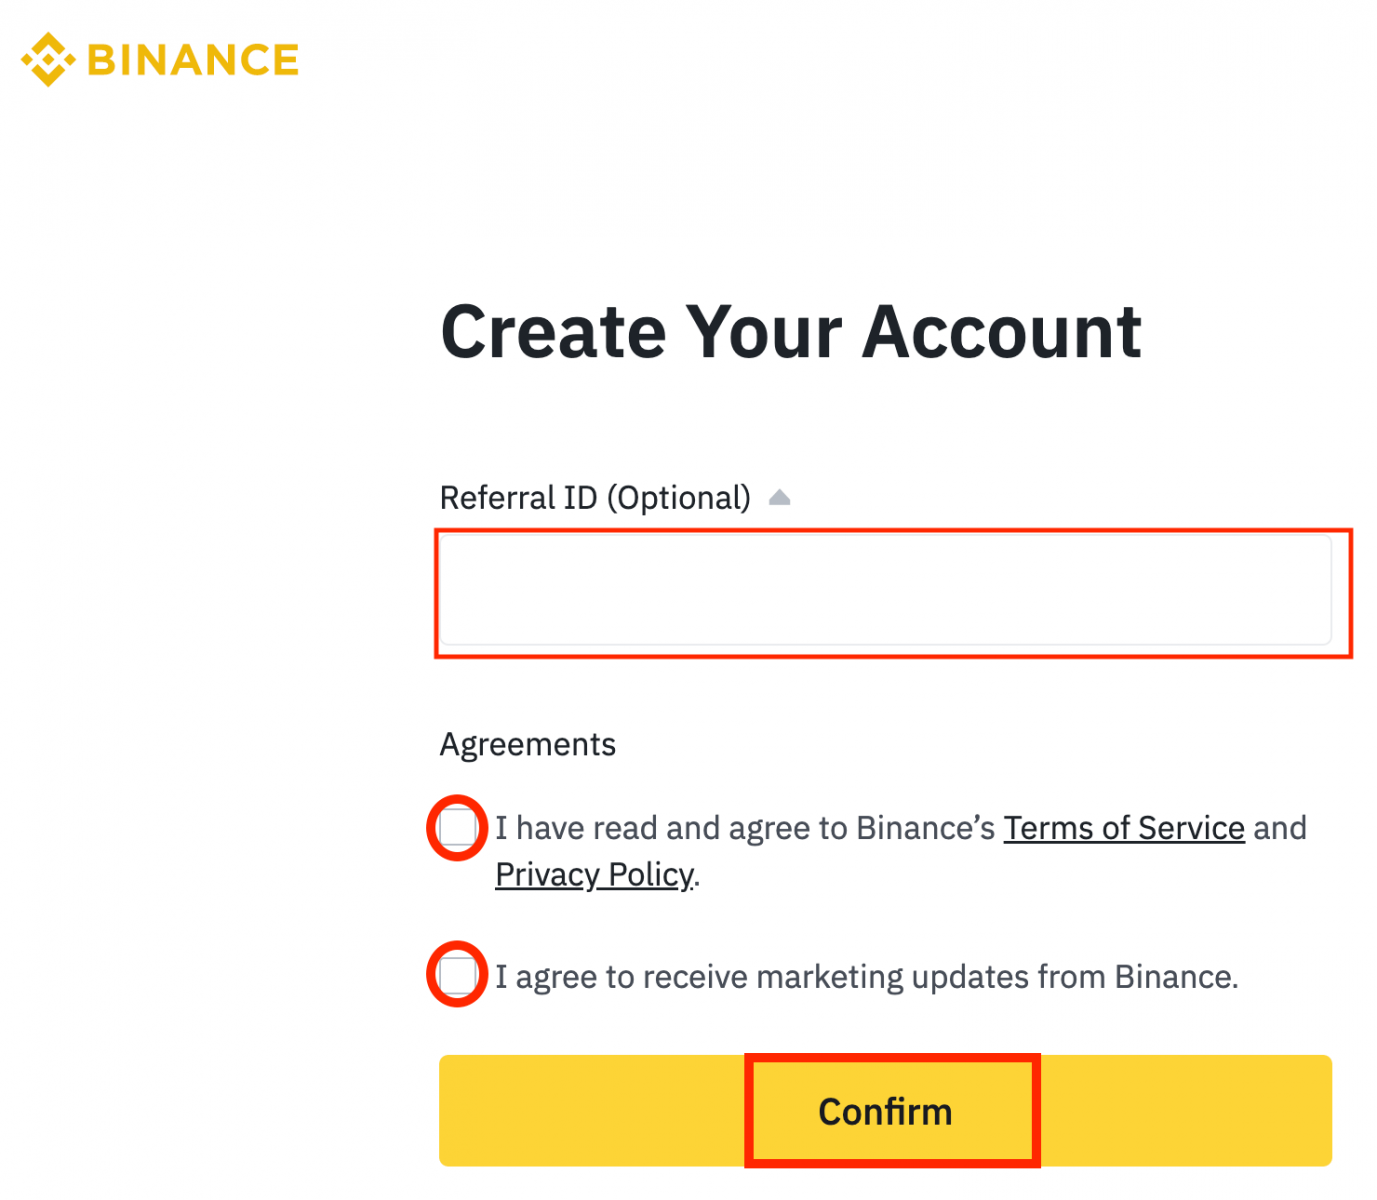Click the yellow Confirm bar at the bottom

click(x=886, y=1110)
